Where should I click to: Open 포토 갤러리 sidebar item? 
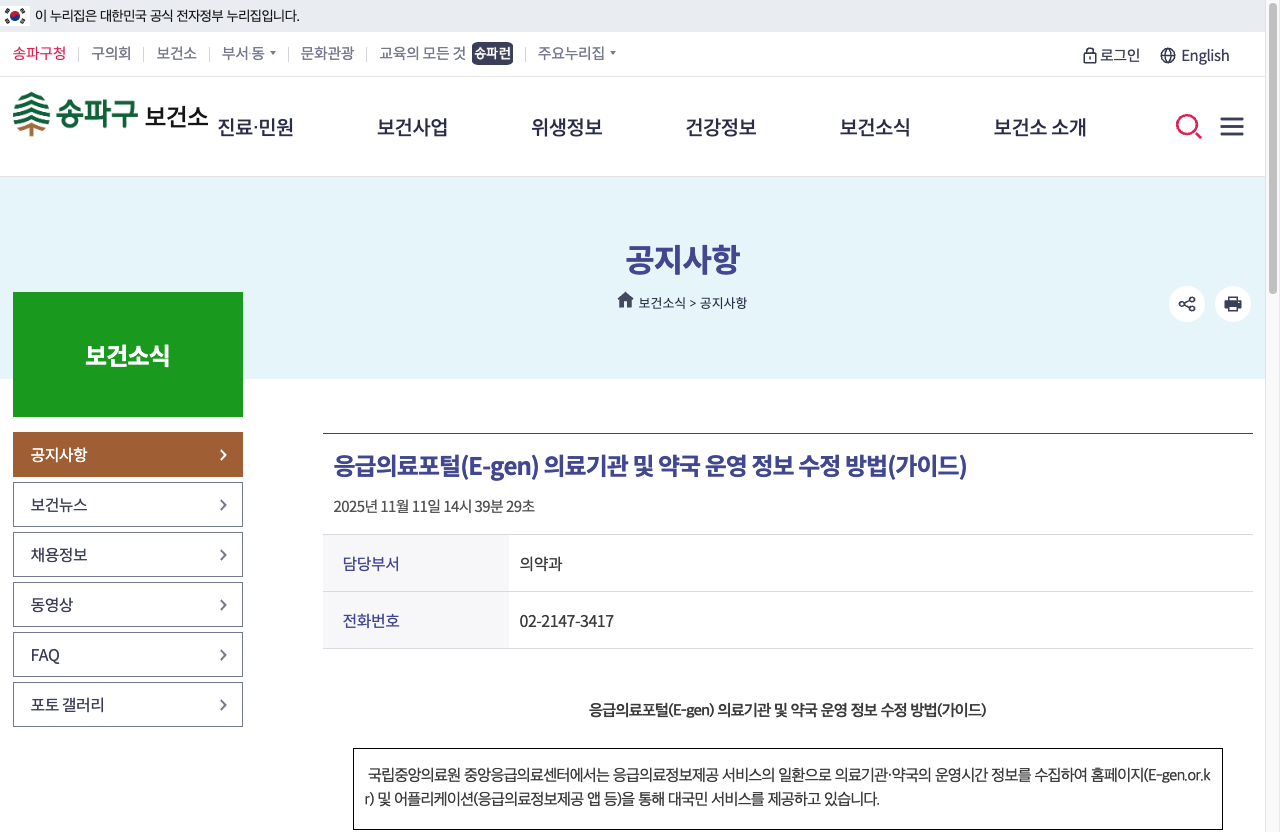click(x=128, y=704)
